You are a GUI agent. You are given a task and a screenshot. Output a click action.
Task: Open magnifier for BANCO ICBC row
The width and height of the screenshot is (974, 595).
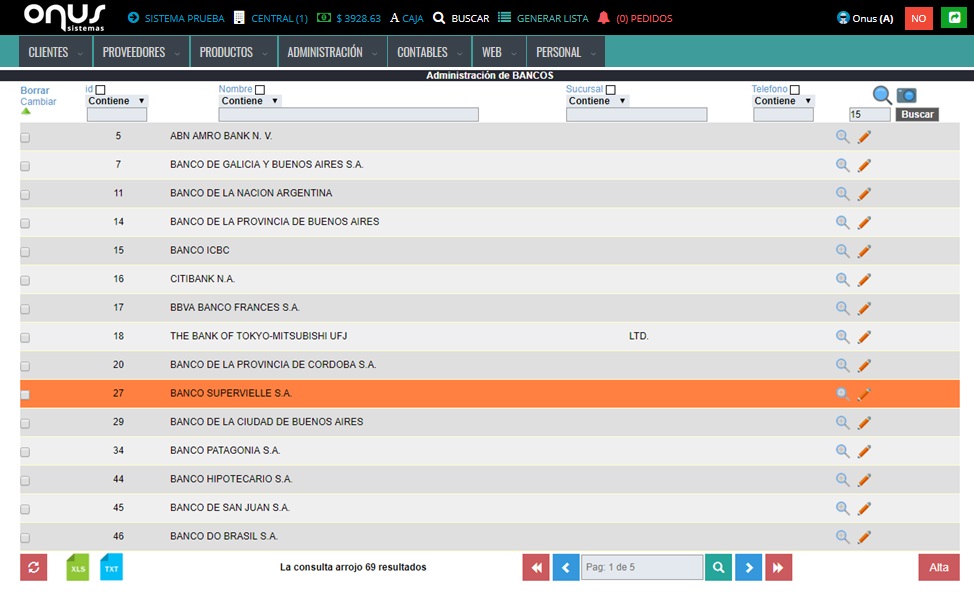pos(842,251)
